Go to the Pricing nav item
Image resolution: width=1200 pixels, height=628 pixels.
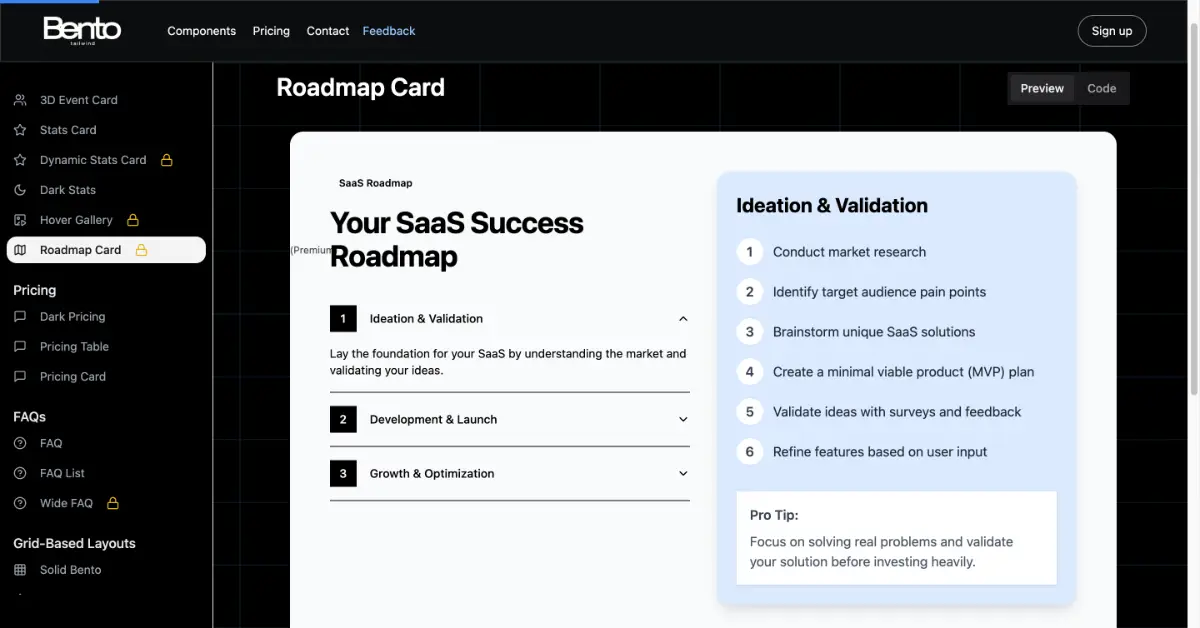(271, 31)
